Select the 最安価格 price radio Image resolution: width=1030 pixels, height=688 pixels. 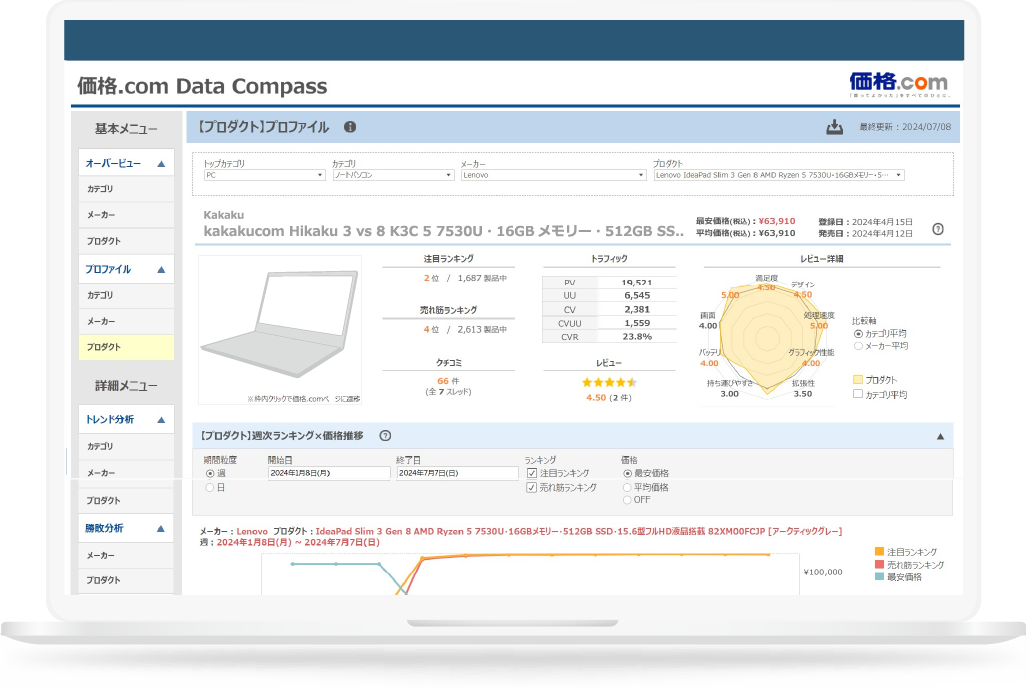pos(627,473)
